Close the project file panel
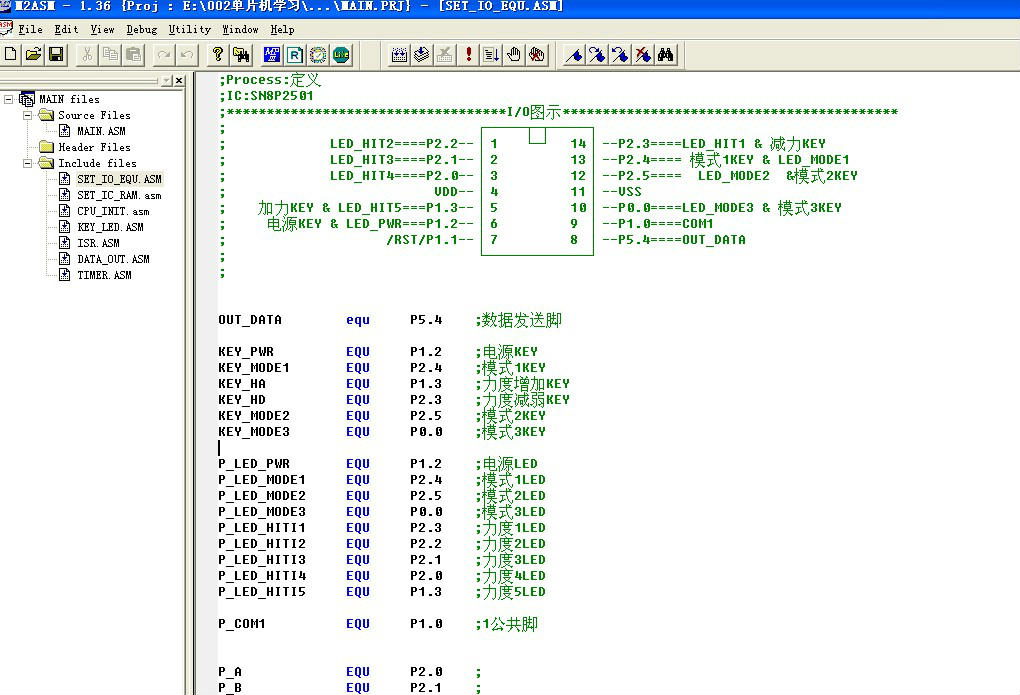This screenshot has height=695, width=1020. pos(179,80)
